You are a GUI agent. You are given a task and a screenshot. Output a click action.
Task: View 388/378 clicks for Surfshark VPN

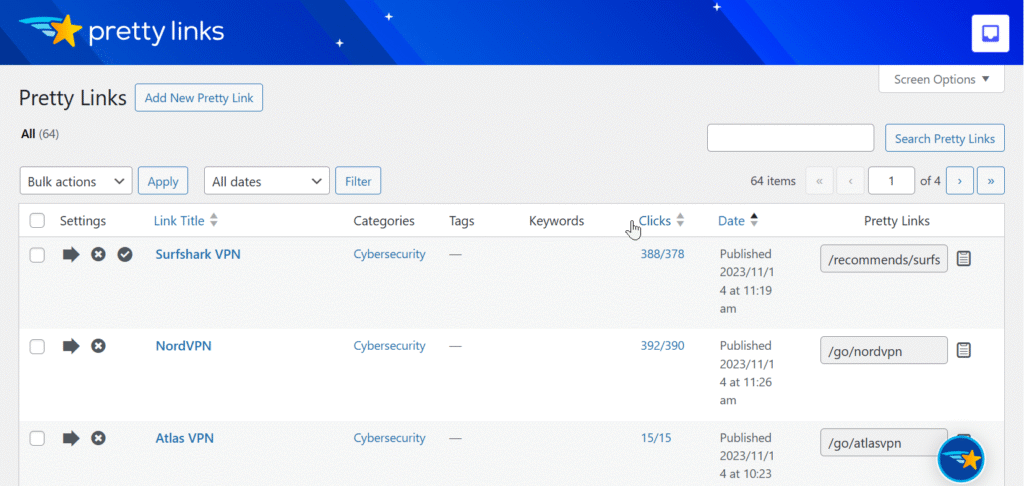pyautogui.click(x=662, y=254)
